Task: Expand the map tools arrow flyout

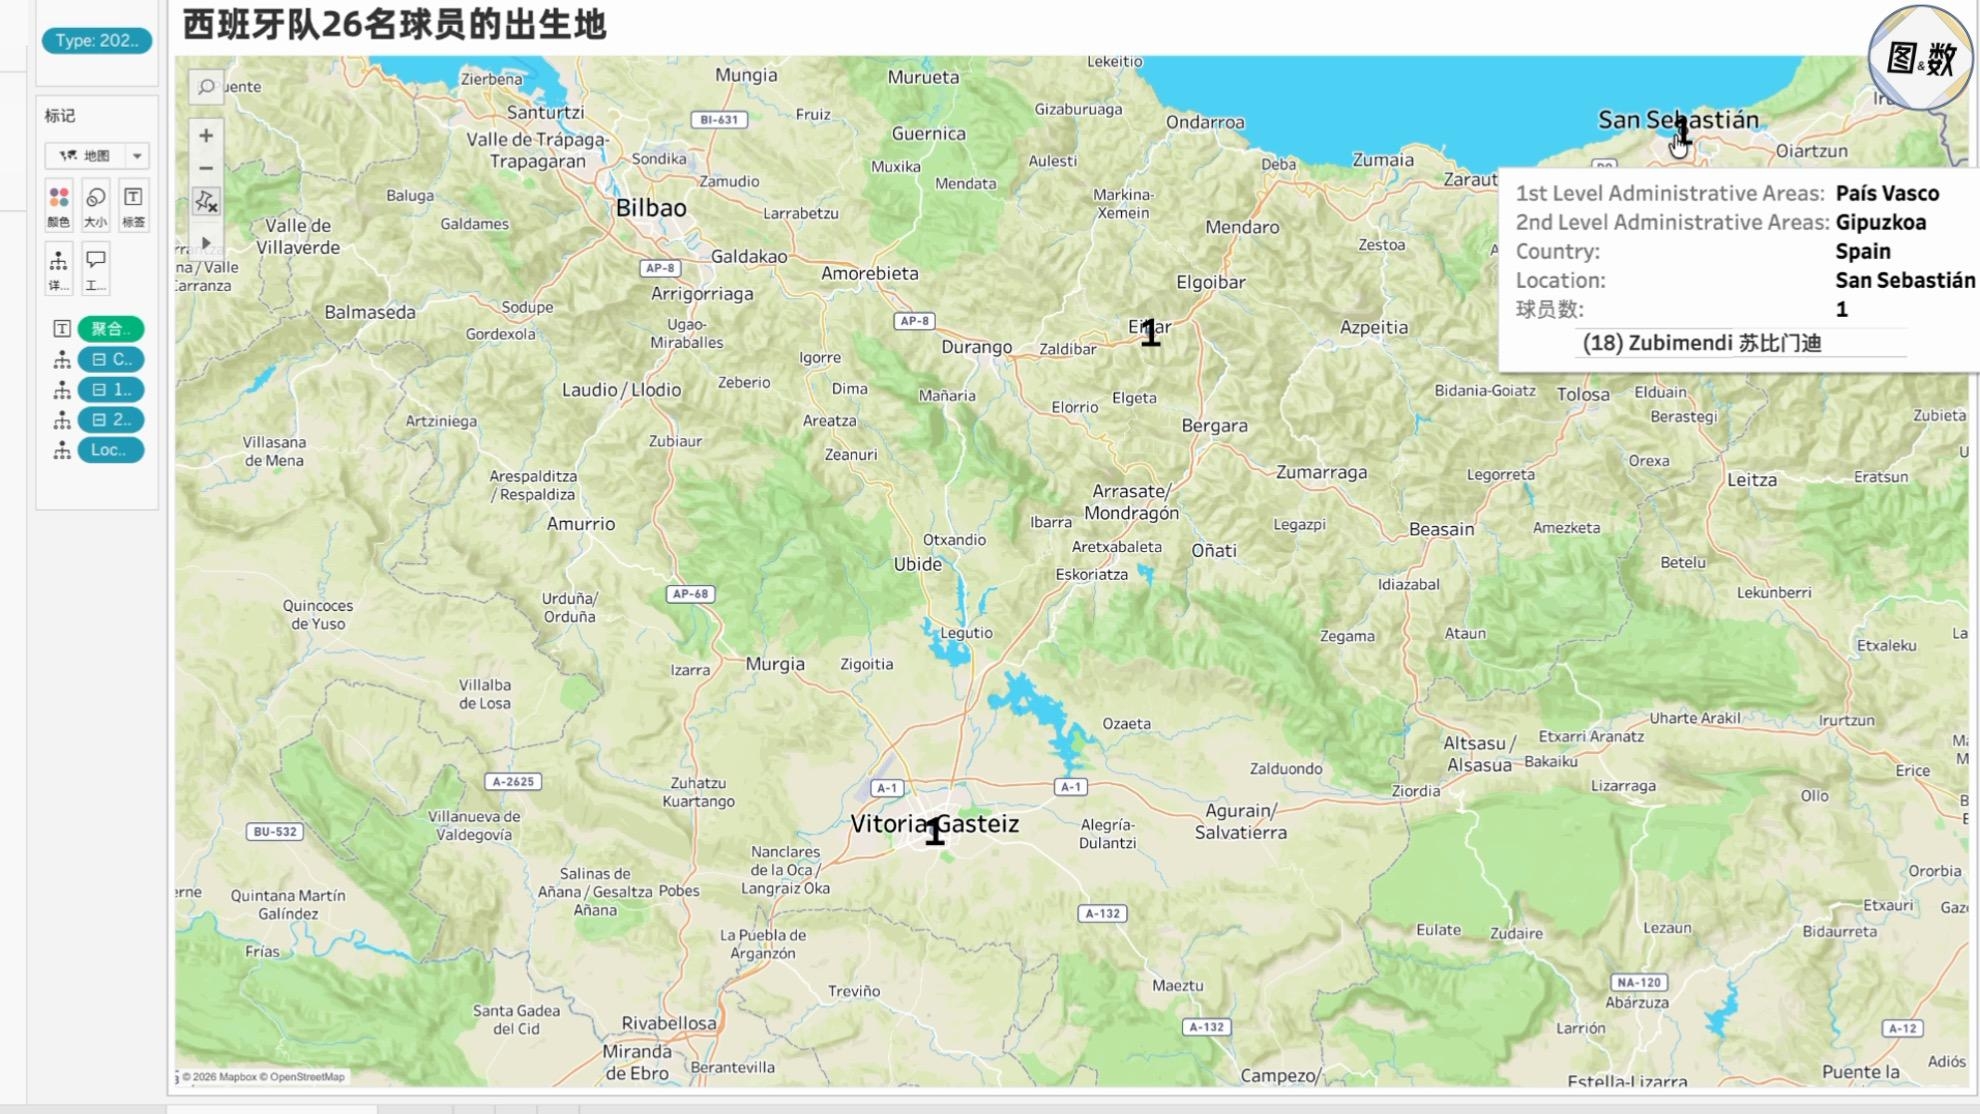Action: tap(206, 242)
